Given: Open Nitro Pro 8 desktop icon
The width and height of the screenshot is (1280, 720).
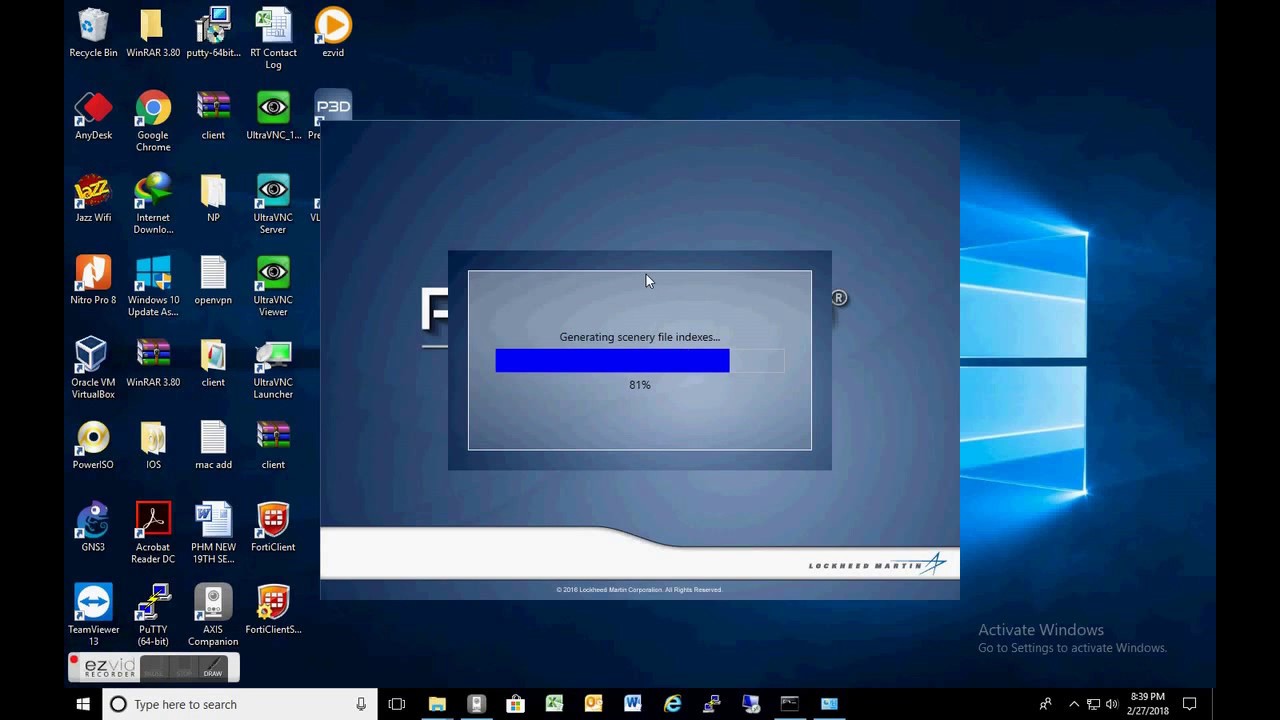Looking at the screenshot, I should (x=93, y=280).
